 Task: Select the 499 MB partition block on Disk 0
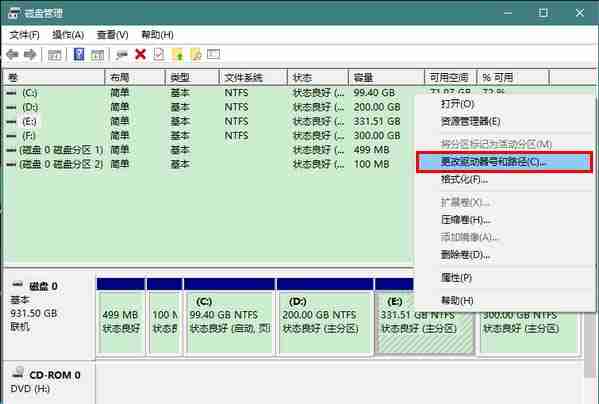point(121,317)
